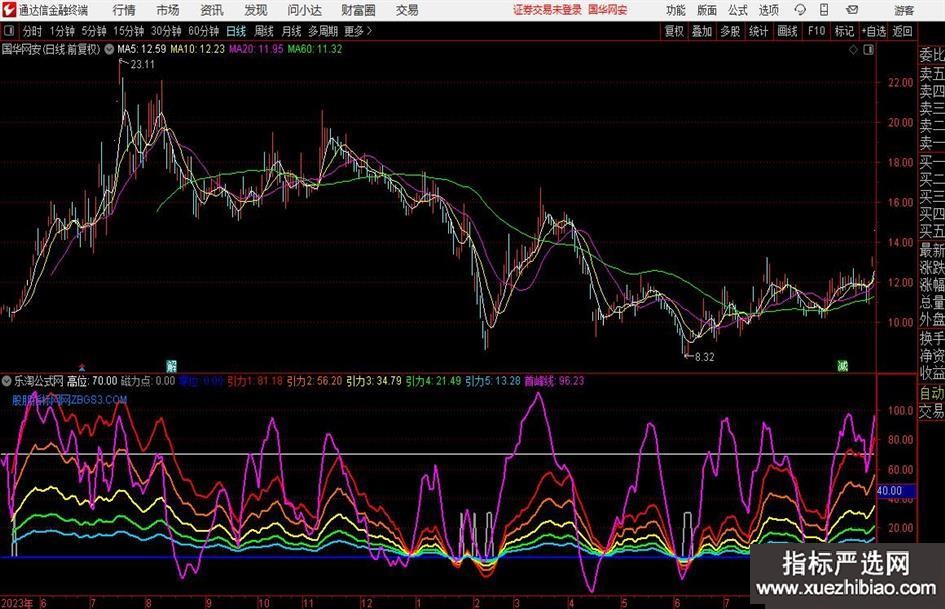
Task: Click the 乐淘公式网 indicator name
Action: (x=39, y=381)
